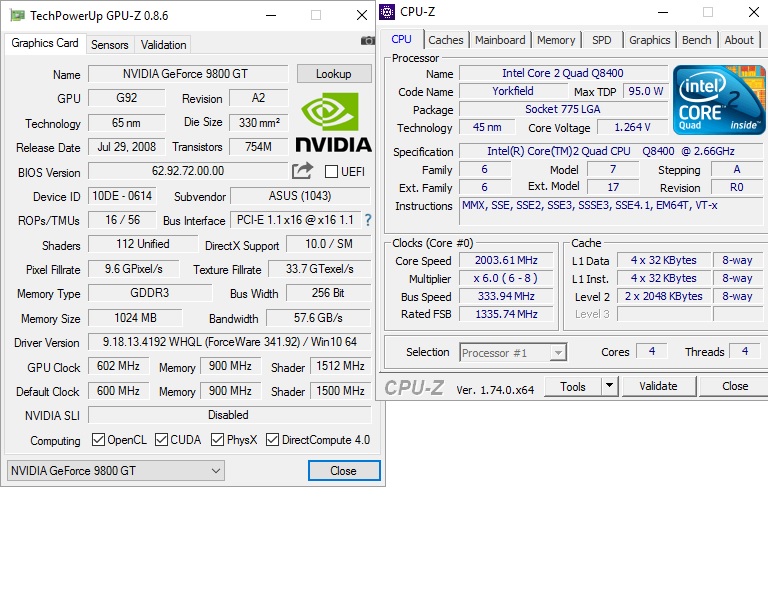Click the Specification Intel(R) Core(TM)2 Quad value
768x614 pixels.
pyautogui.click(x=613, y=151)
